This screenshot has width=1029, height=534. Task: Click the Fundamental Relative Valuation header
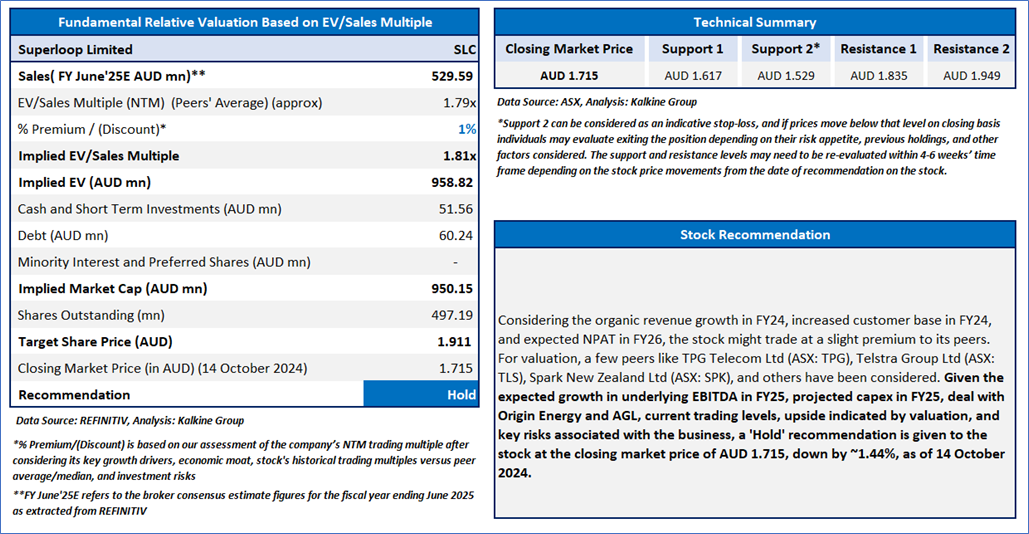coord(245,22)
